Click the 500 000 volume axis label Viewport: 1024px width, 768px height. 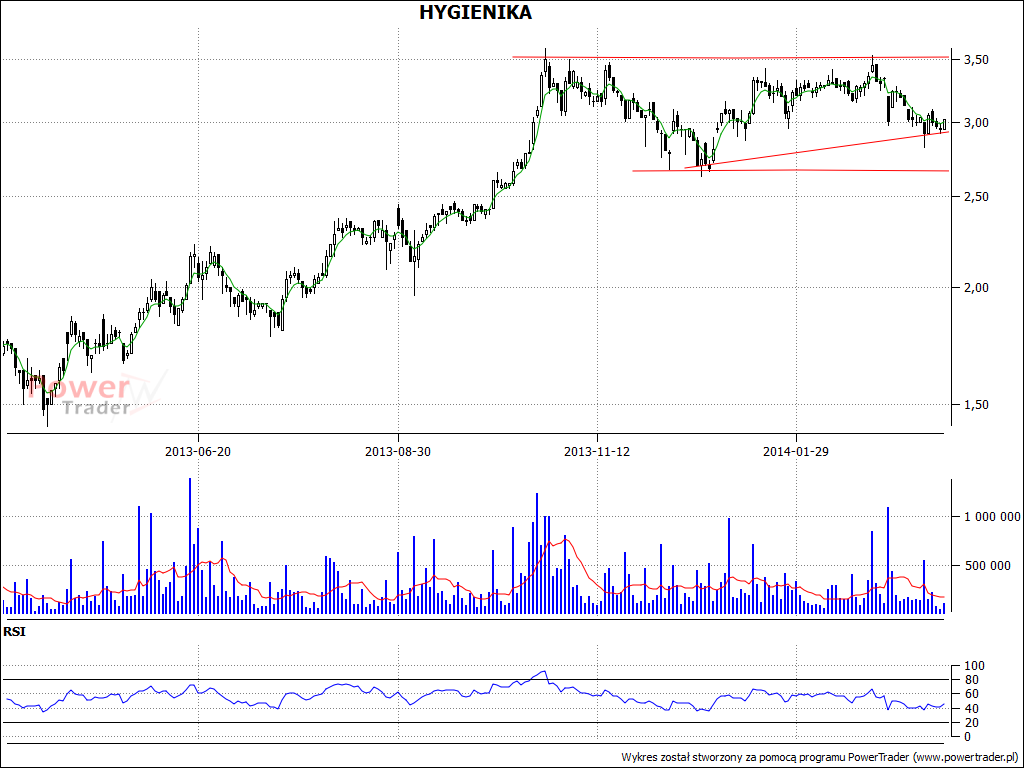pos(987,566)
